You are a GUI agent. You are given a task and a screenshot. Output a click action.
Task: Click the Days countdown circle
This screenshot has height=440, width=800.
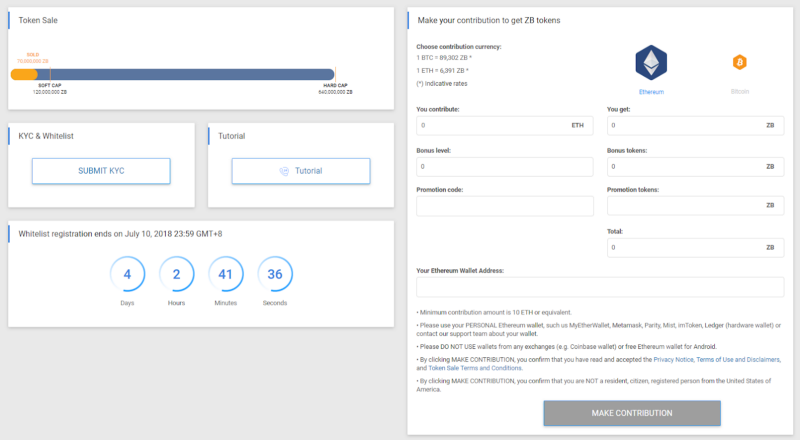point(127,274)
